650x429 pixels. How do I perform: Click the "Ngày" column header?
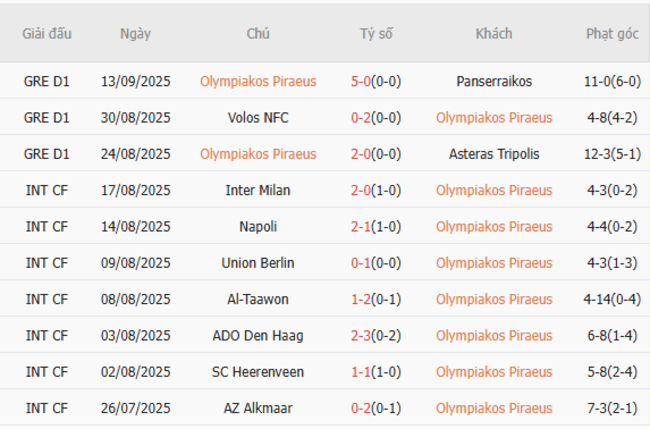[135, 34]
